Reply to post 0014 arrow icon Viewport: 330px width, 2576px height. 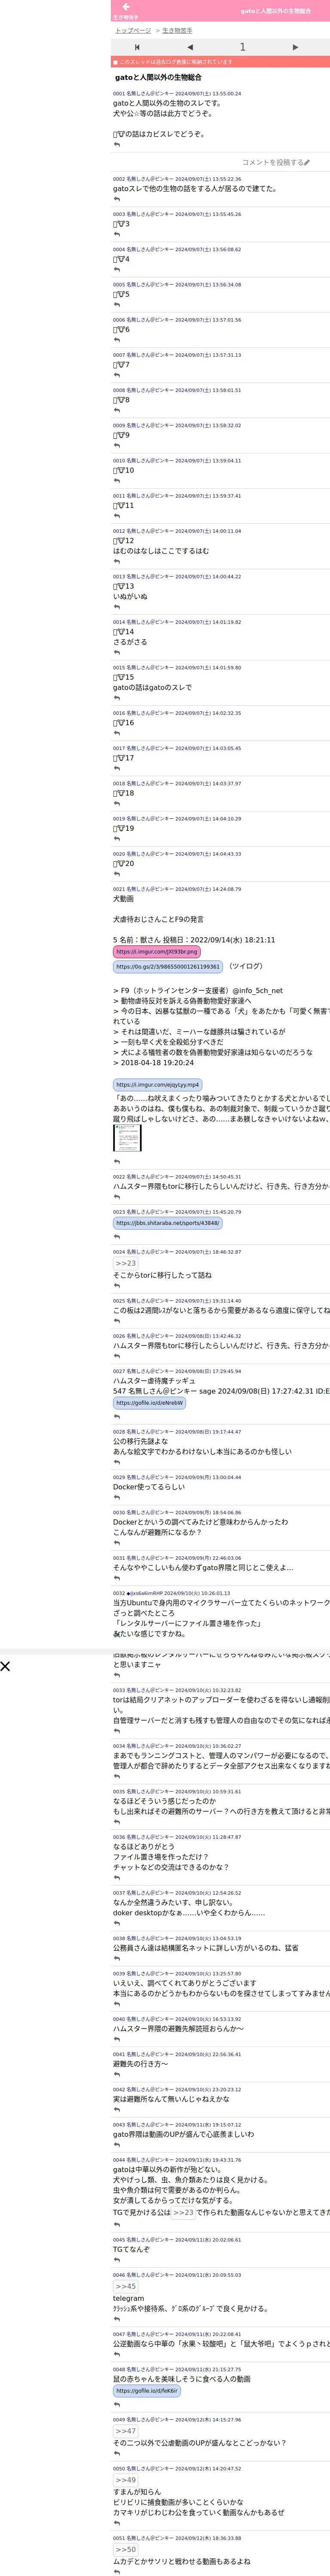tap(117, 653)
